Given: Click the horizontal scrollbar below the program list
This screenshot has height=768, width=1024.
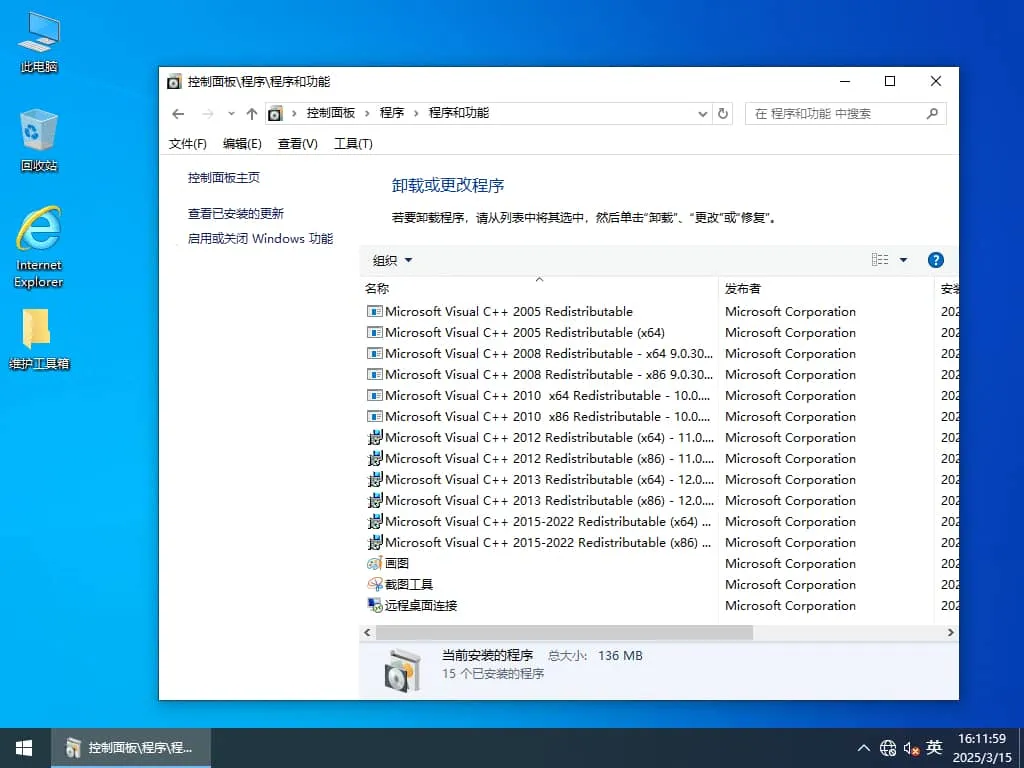Looking at the screenshot, I should [x=560, y=632].
